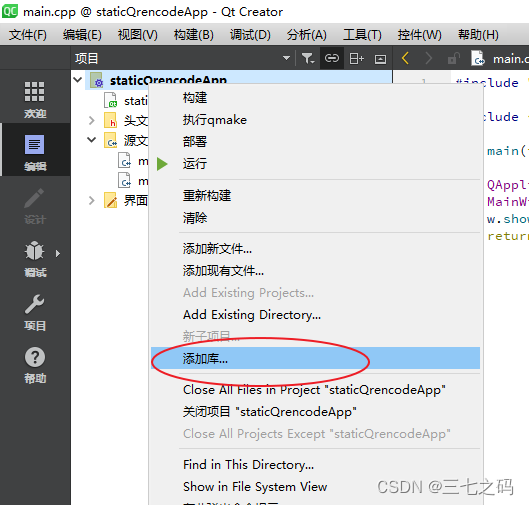Expand the header files (头文) folder
This screenshot has width=529, height=505.
coord(91,120)
